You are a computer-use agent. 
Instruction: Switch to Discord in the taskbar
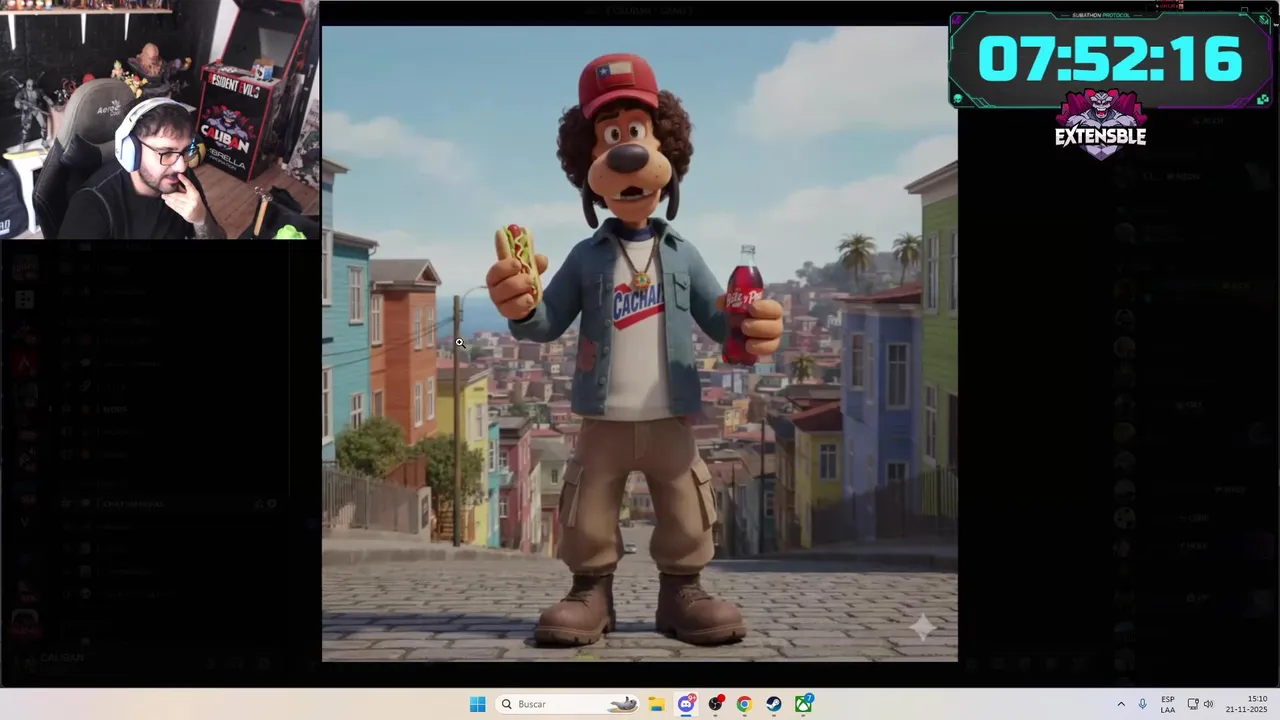coord(686,704)
